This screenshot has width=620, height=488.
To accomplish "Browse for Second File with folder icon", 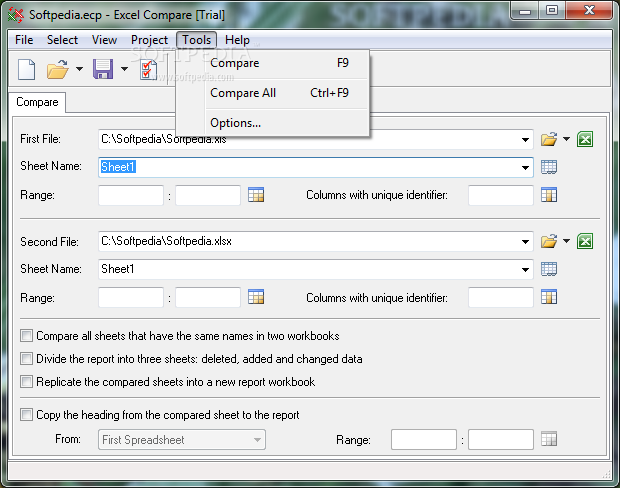I will 549,241.
